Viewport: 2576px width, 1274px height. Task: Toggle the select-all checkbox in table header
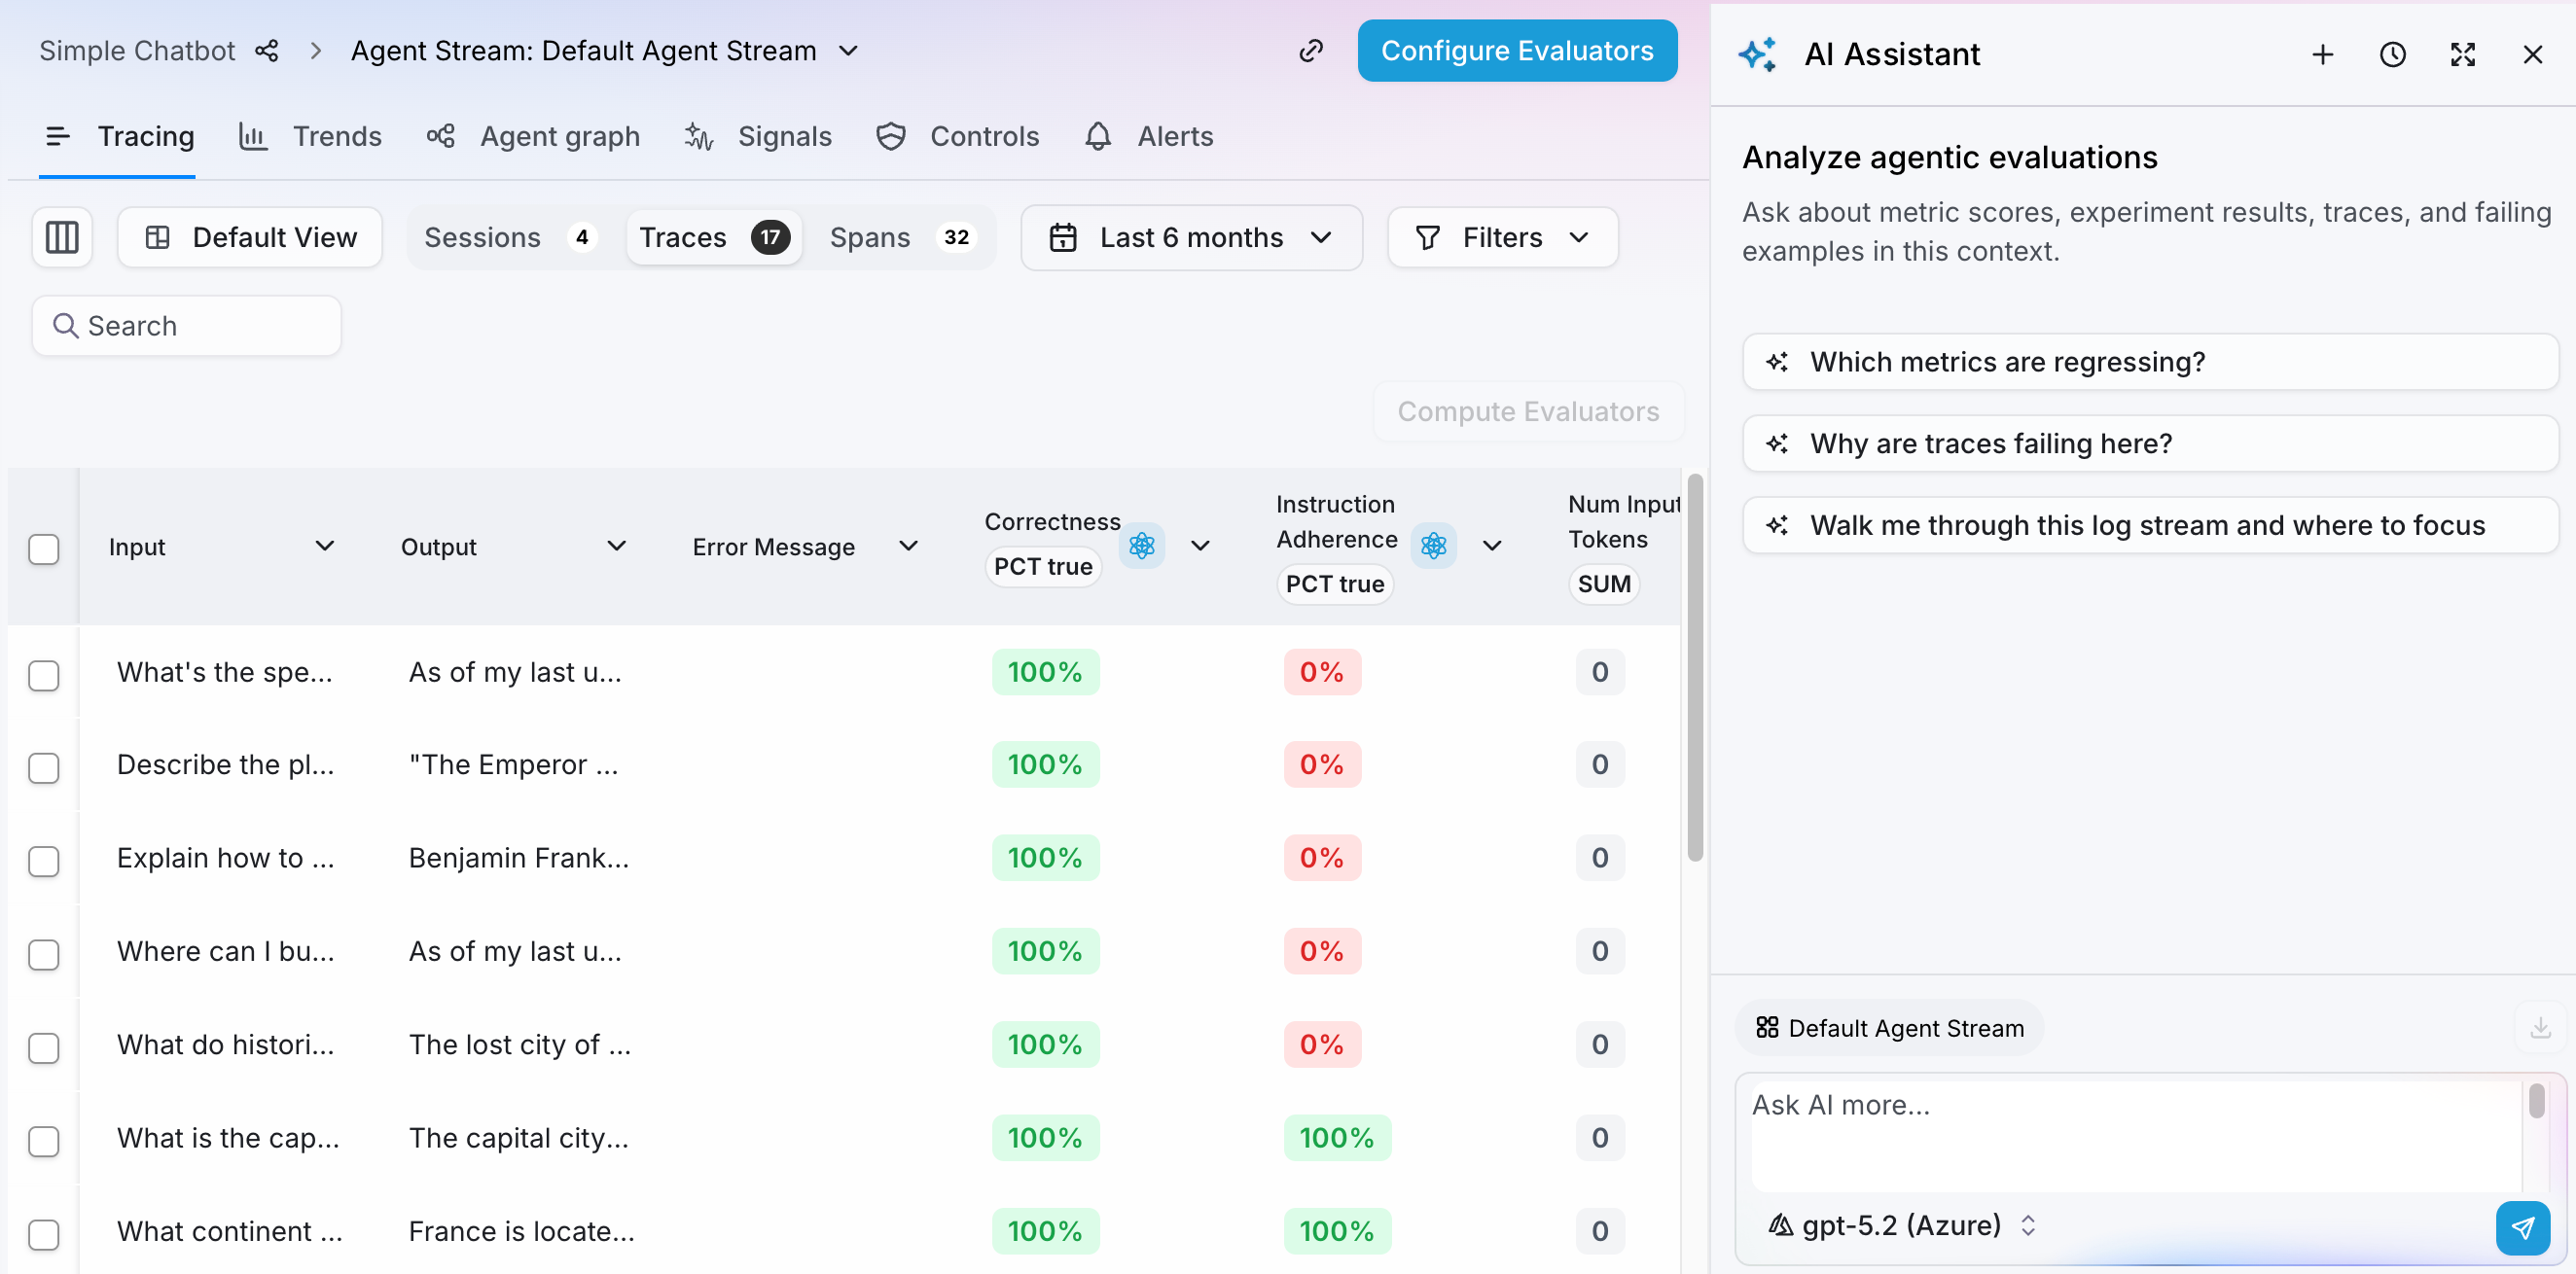click(44, 549)
